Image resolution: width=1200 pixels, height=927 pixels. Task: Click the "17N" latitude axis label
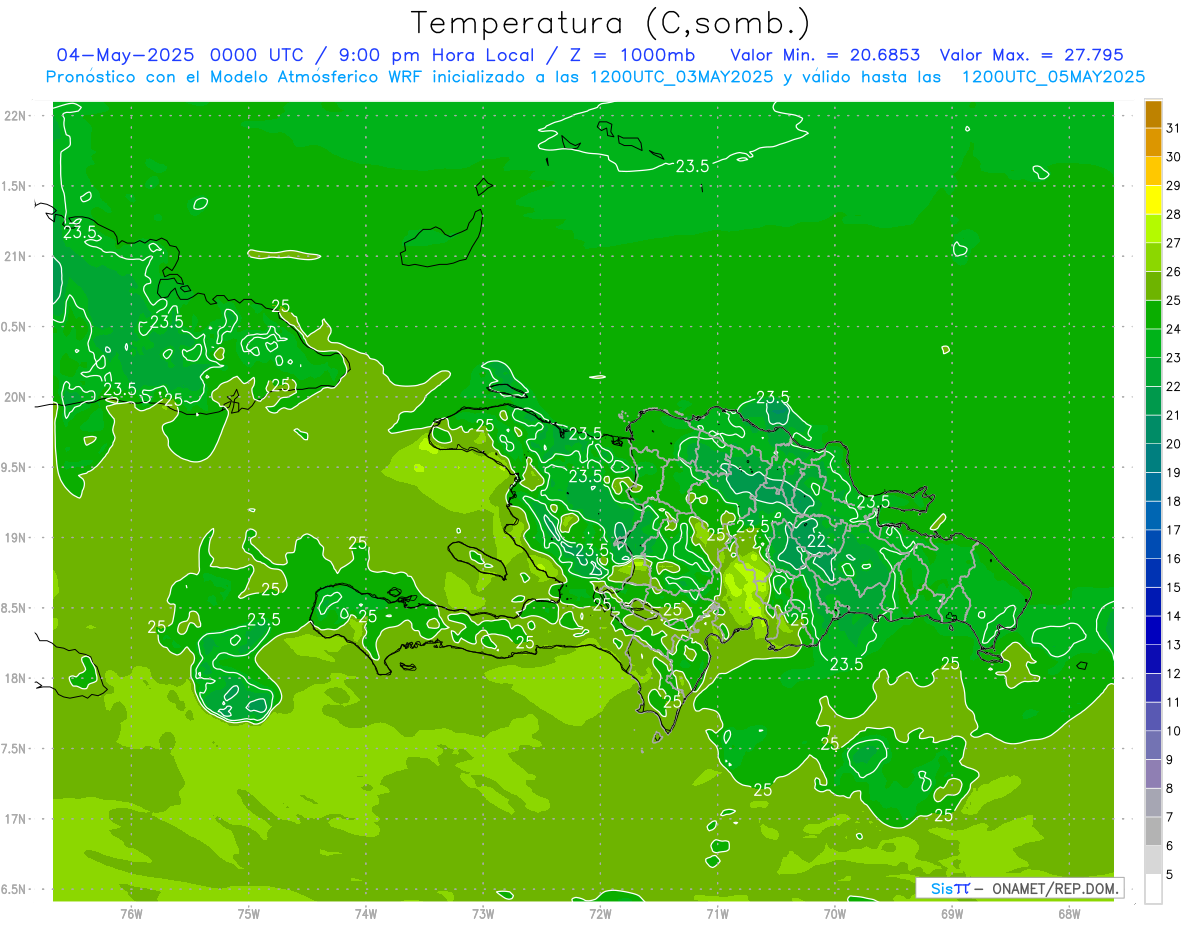point(16,820)
